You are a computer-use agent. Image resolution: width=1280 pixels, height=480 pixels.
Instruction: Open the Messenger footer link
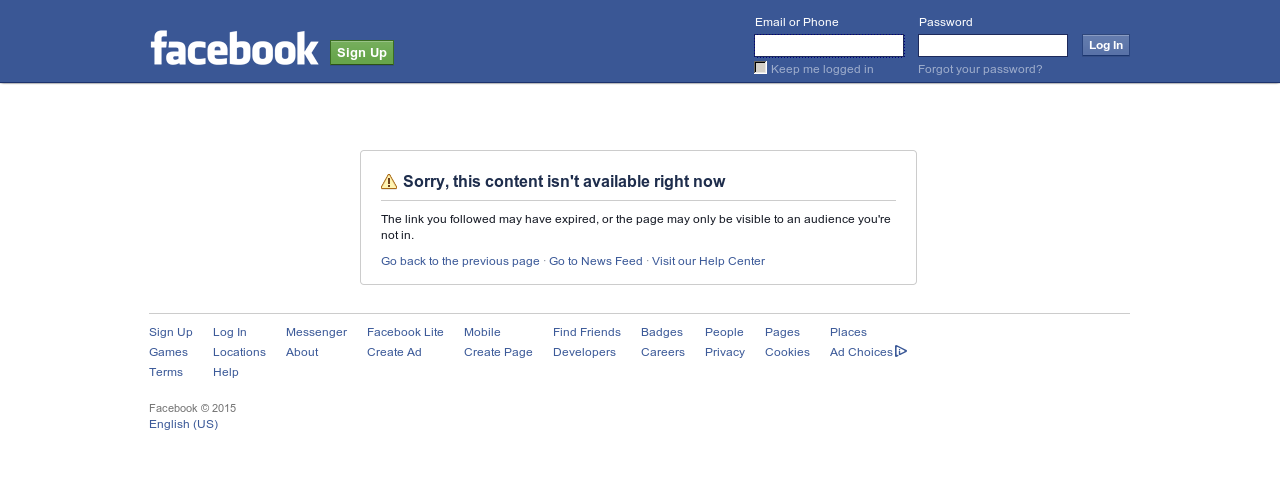pyautogui.click(x=316, y=332)
